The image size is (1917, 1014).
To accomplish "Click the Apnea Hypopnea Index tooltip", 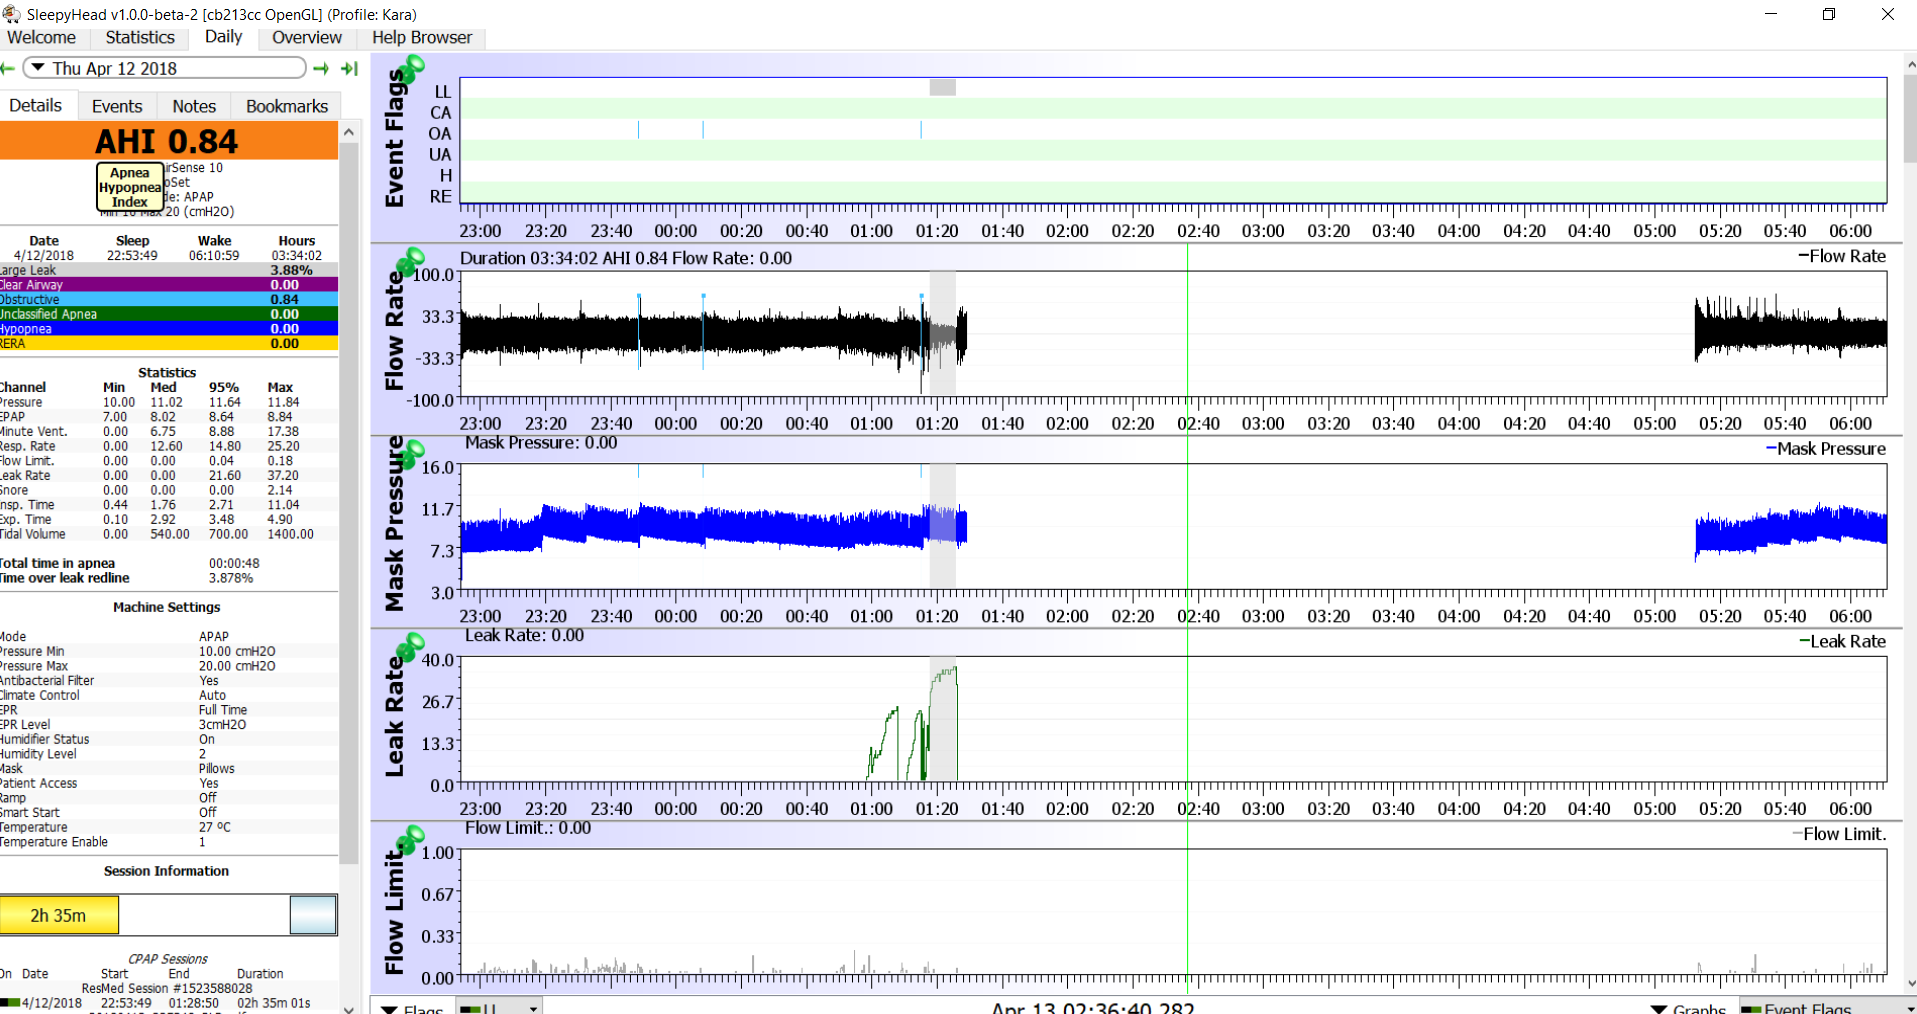I will pos(130,187).
